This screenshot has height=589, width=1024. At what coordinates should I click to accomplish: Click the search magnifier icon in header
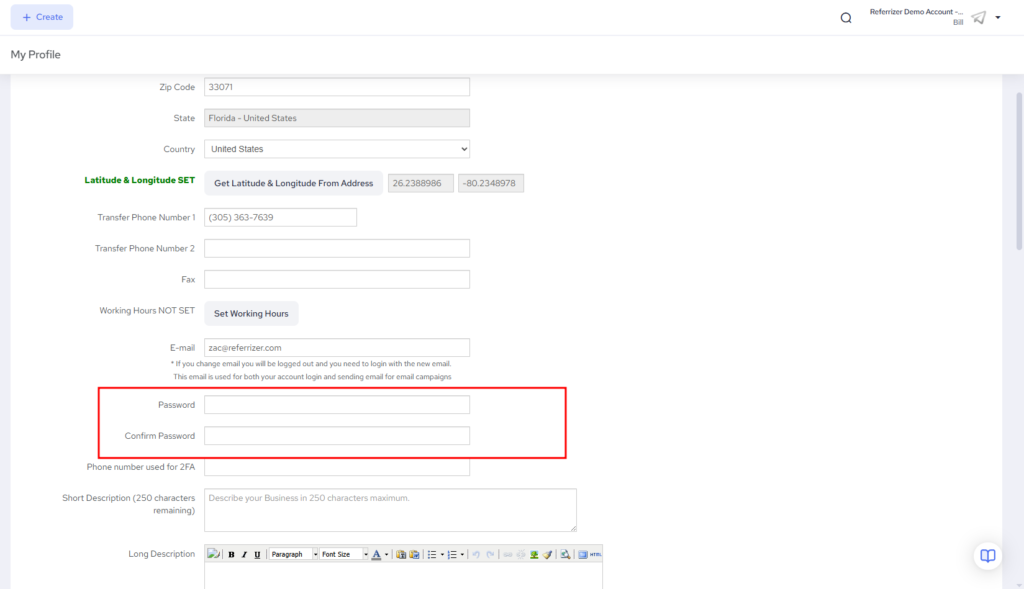coord(846,18)
